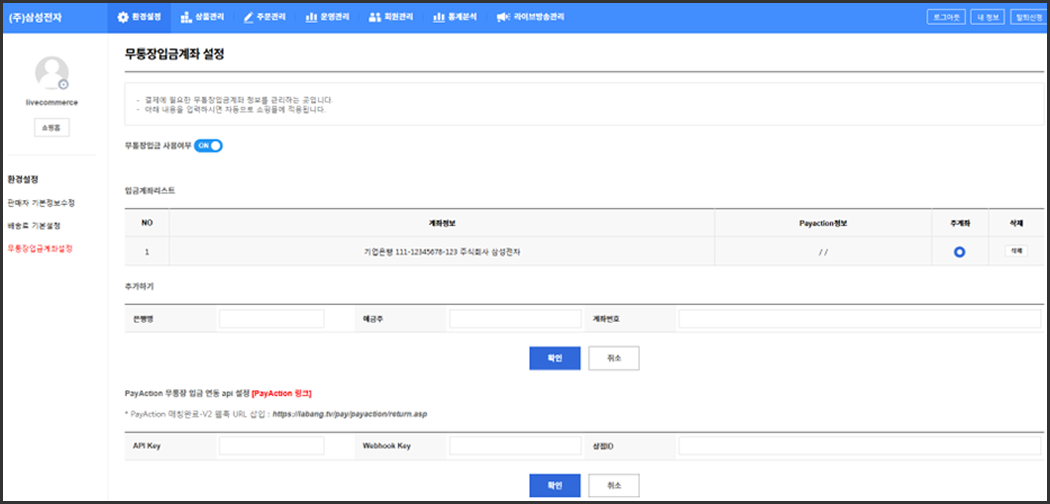
Task: Select 무통장입금계좌설정 in the sidebar
Action: (40, 248)
